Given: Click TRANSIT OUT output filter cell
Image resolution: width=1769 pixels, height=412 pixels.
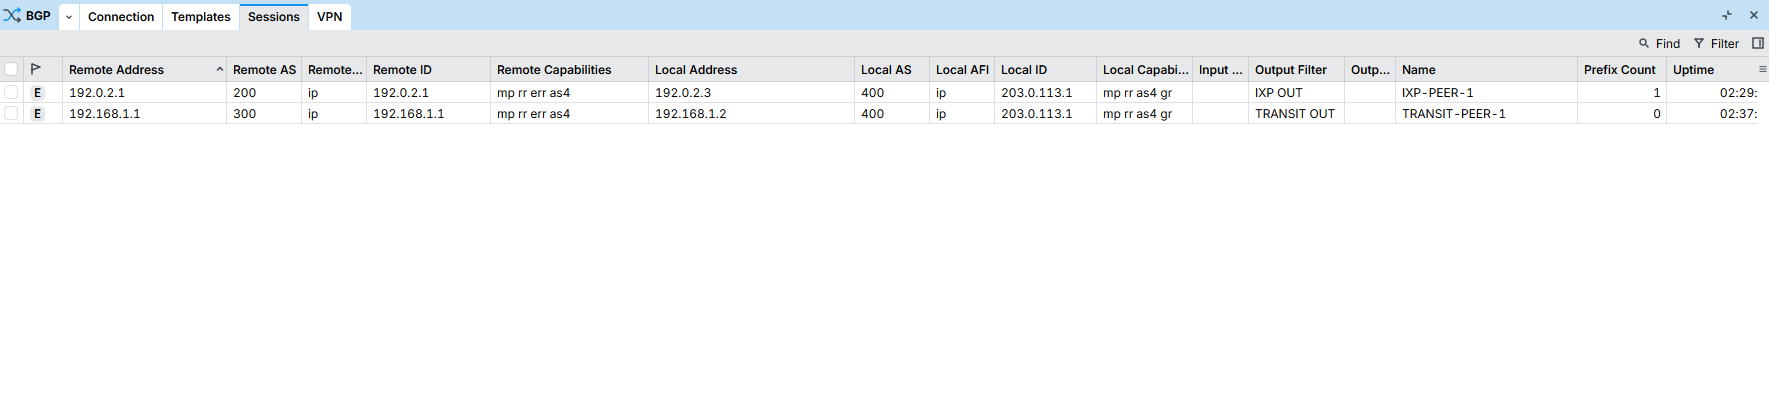Looking at the screenshot, I should coord(1296,114).
